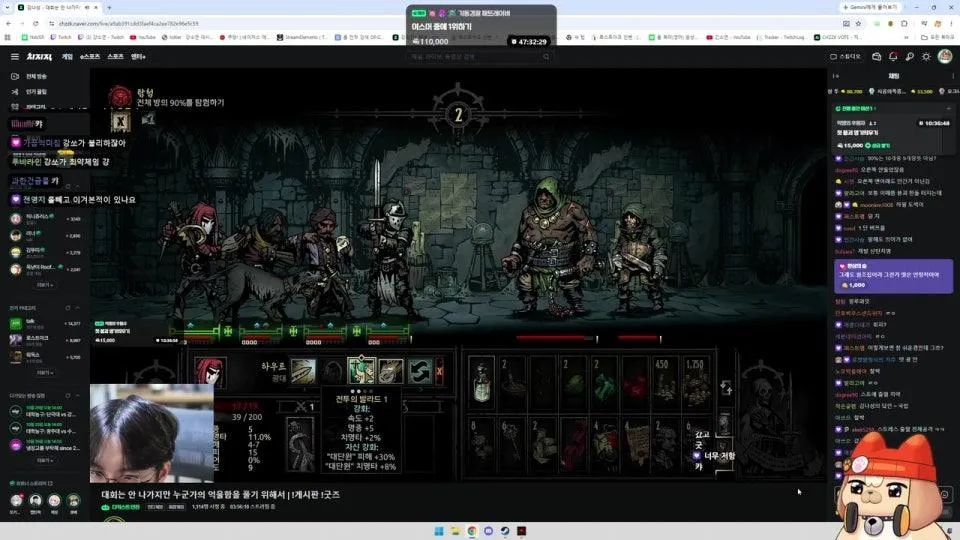Click the red-haired hero portrait in game
This screenshot has width=960, height=540.
(x=210, y=372)
